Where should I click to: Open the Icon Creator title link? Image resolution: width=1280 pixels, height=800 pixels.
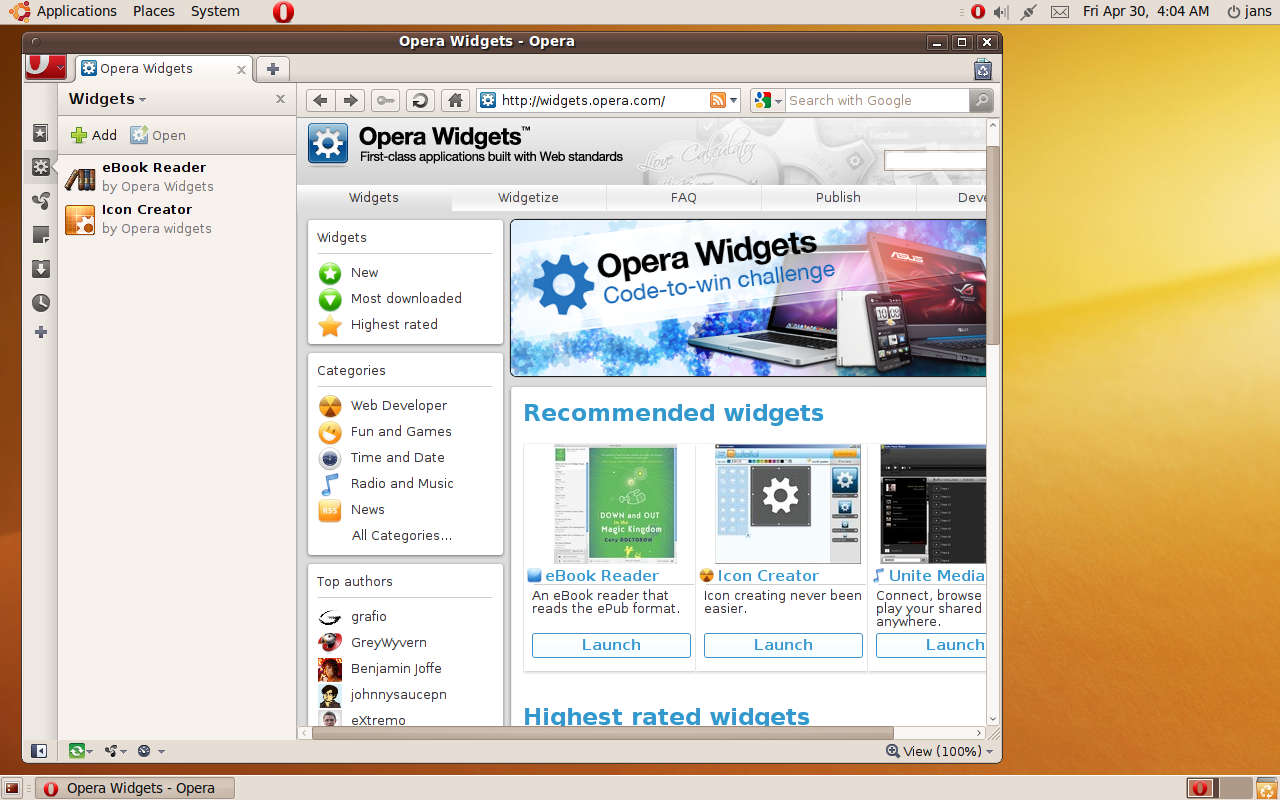[768, 576]
